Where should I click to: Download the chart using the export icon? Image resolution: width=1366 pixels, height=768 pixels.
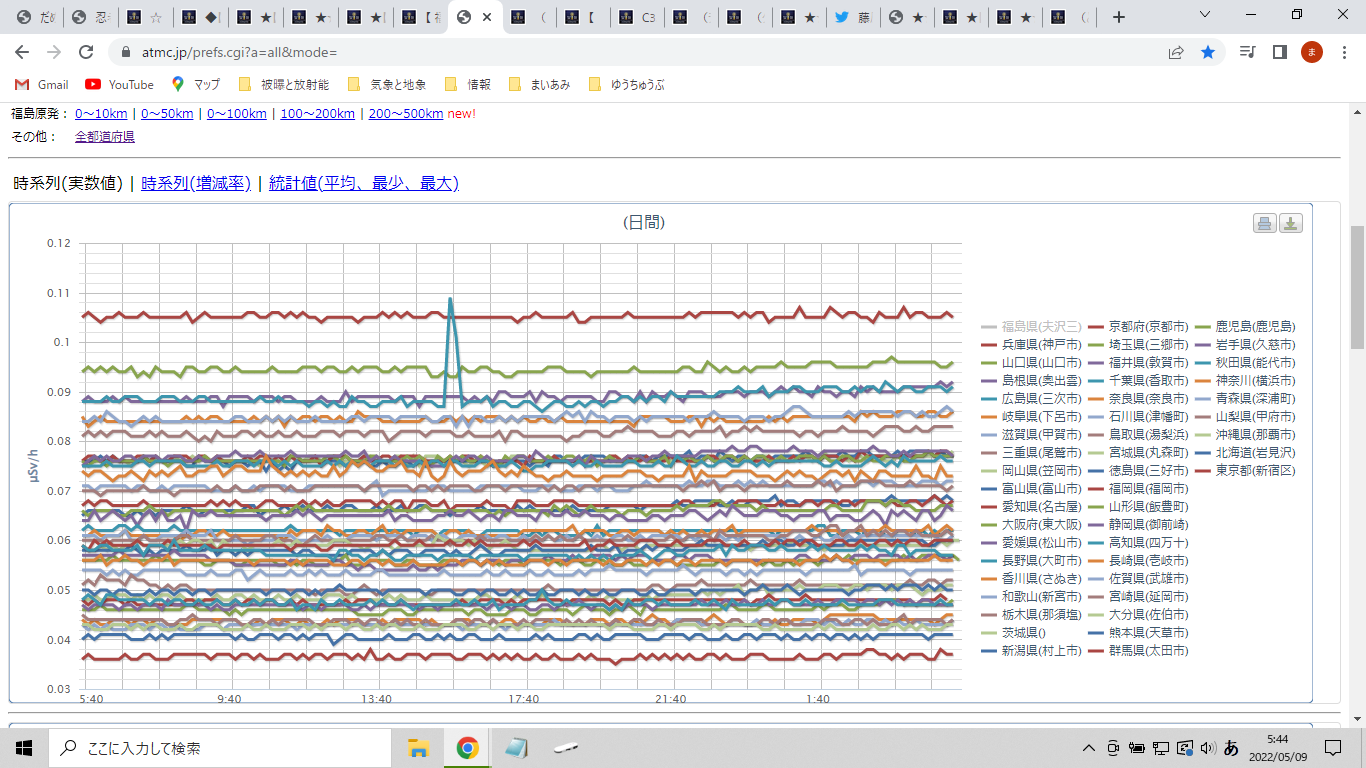tap(1291, 223)
